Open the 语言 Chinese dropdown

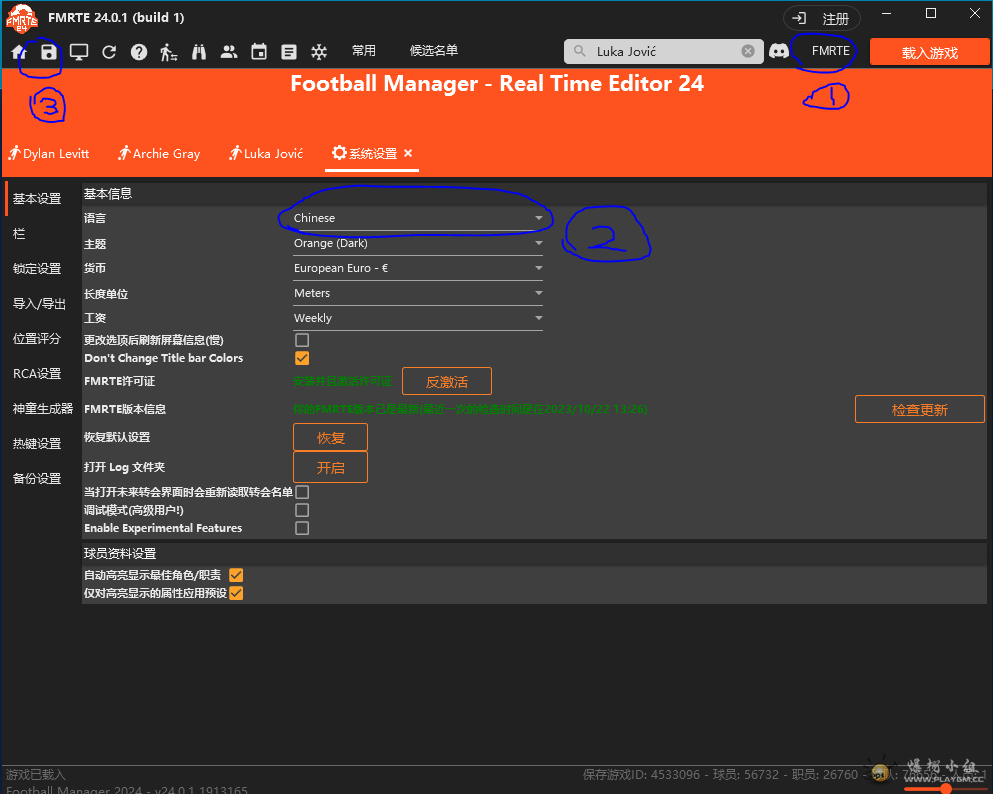[418, 218]
